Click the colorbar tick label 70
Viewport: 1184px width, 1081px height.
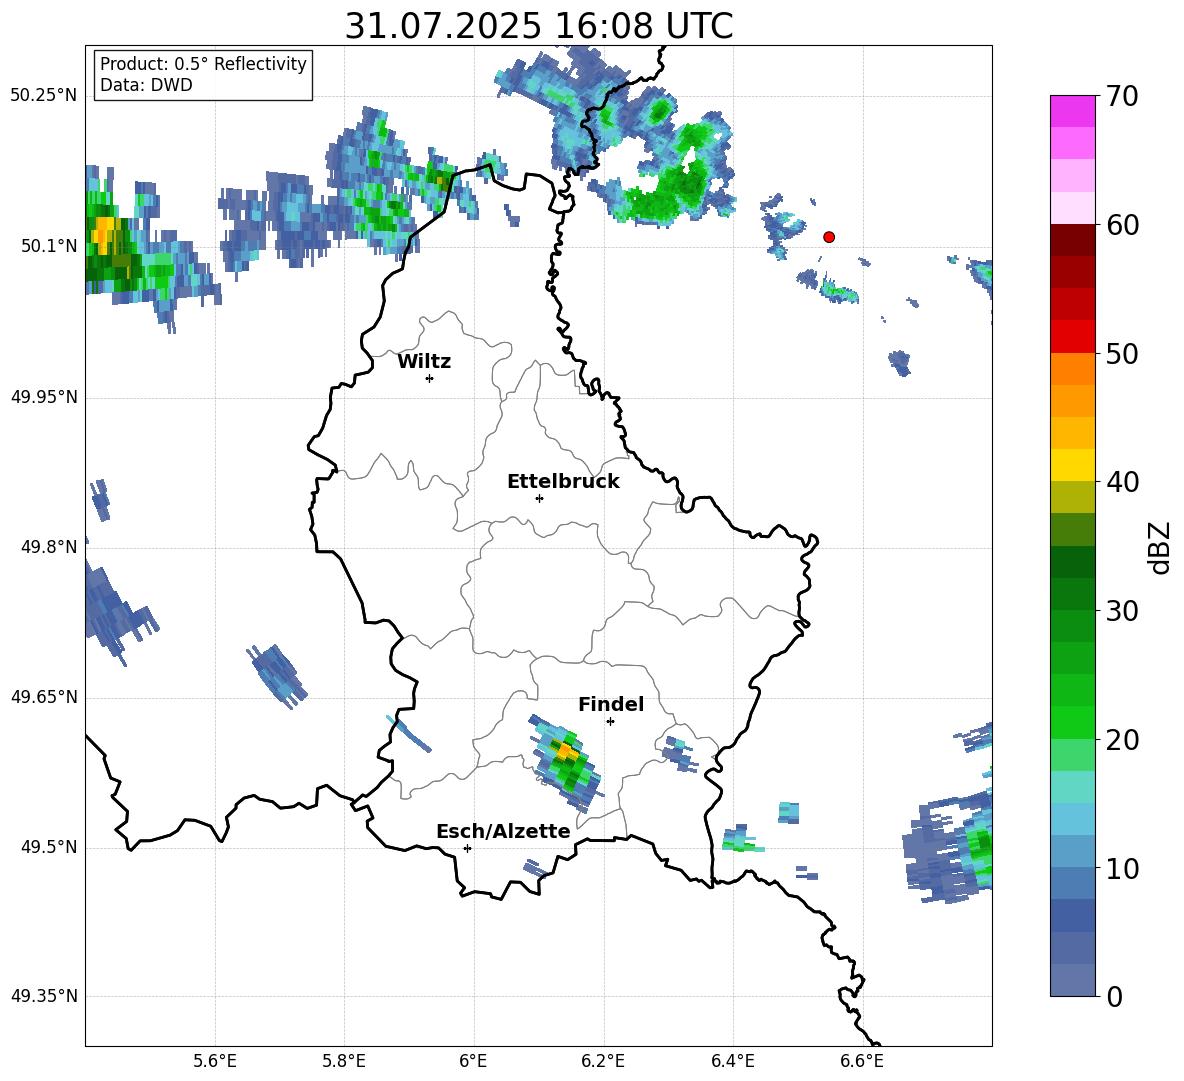1122,97
